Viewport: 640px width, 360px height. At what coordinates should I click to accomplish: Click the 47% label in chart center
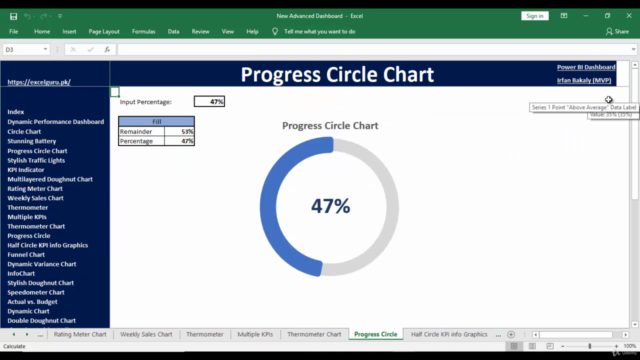tap(330, 206)
